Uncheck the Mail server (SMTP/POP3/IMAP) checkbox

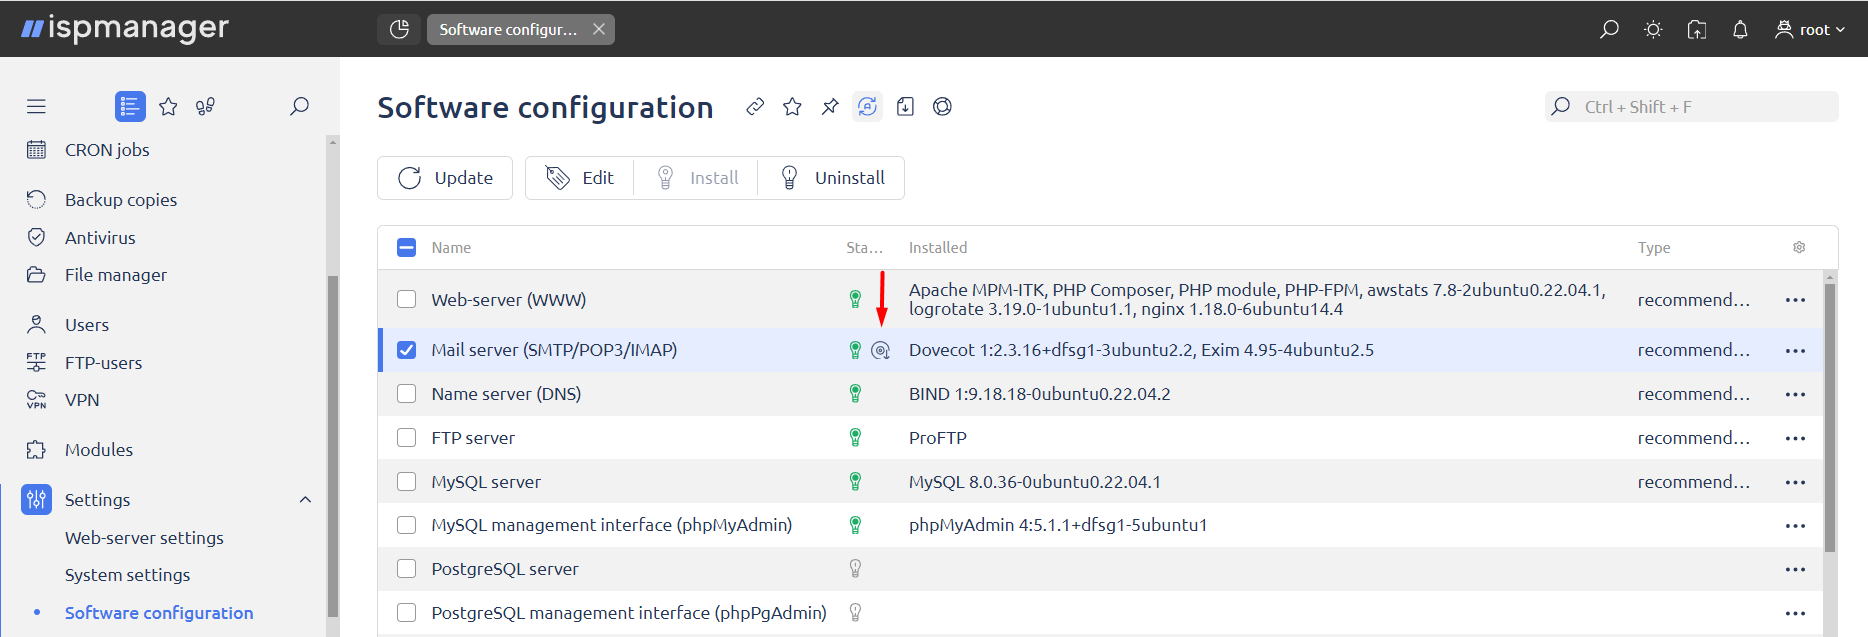406,350
